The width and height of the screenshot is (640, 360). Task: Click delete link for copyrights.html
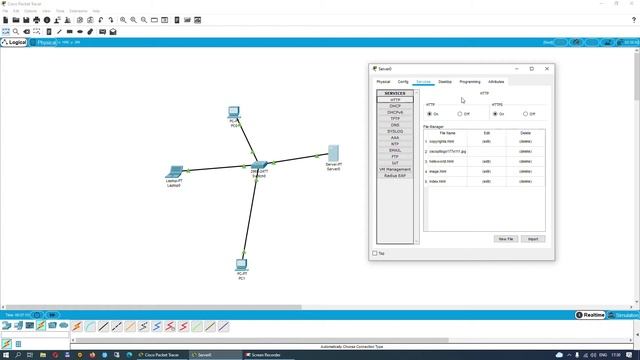point(525,141)
